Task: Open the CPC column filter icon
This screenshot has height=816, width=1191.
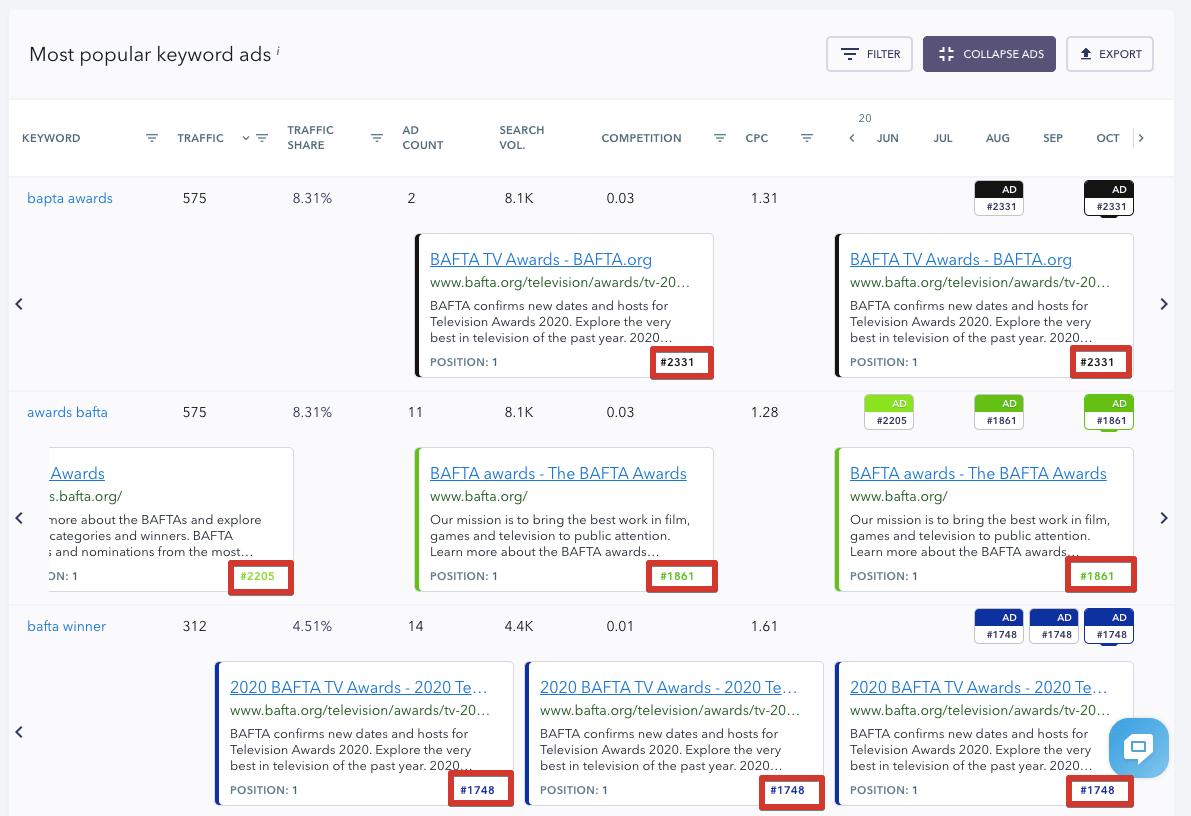Action: [807, 138]
